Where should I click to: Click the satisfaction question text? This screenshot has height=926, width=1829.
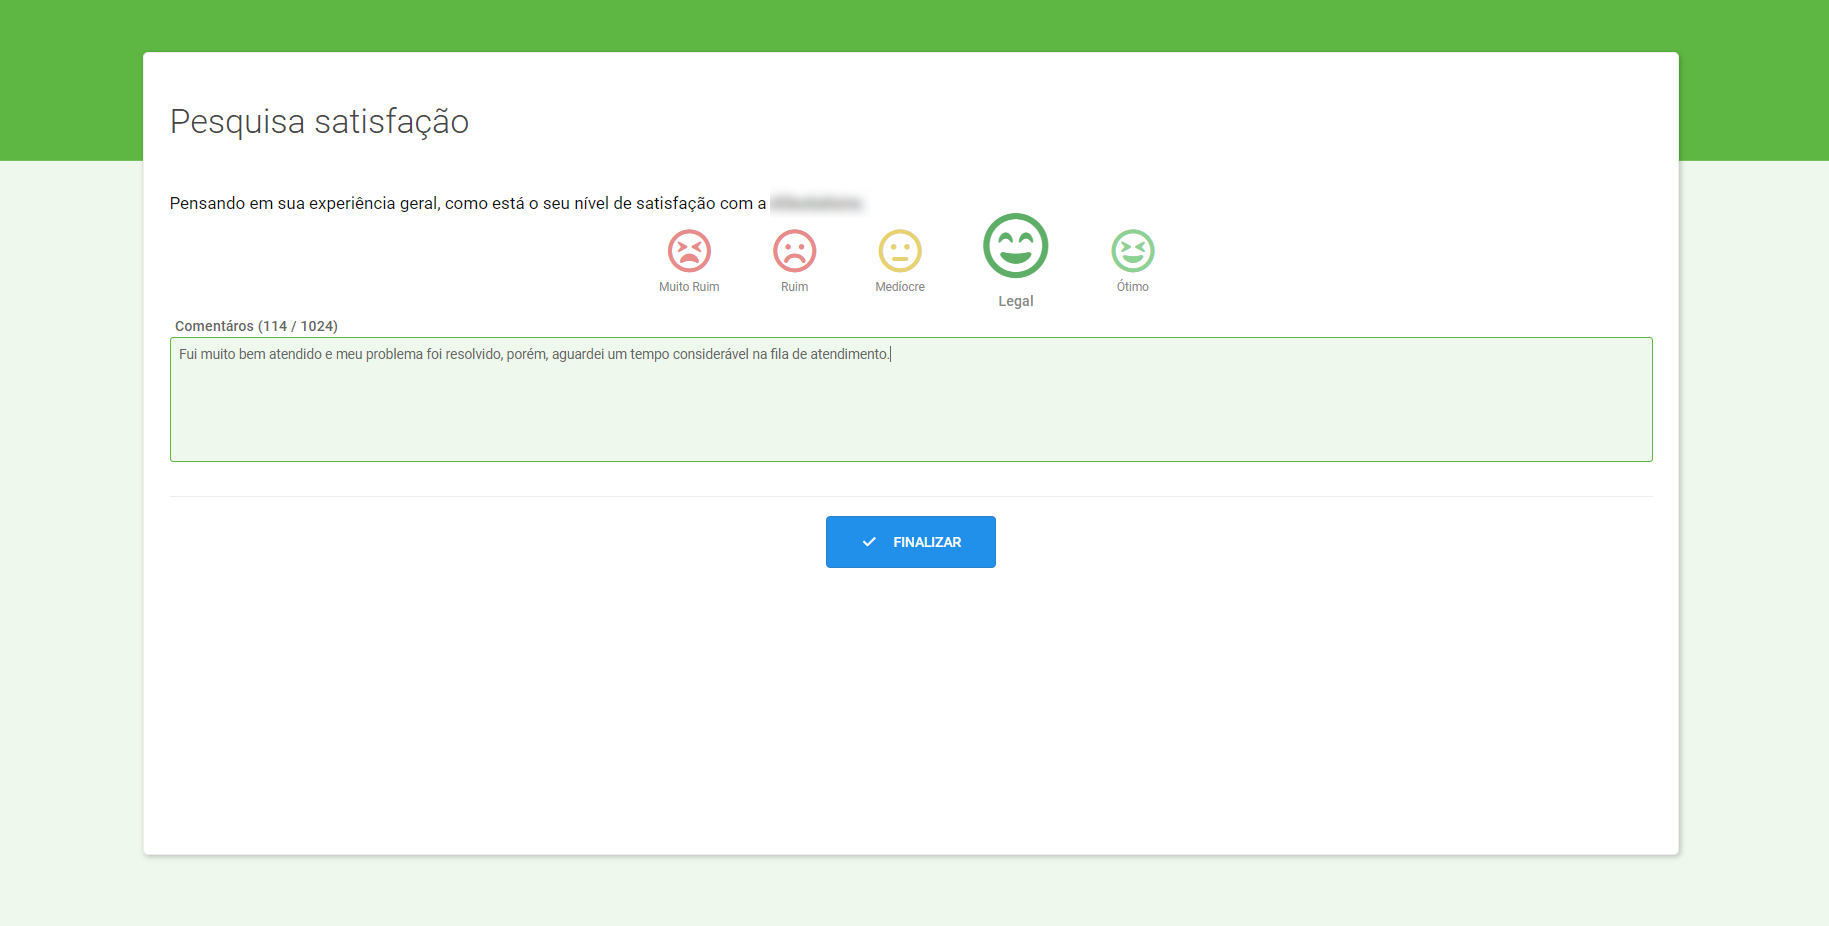[x=516, y=203]
